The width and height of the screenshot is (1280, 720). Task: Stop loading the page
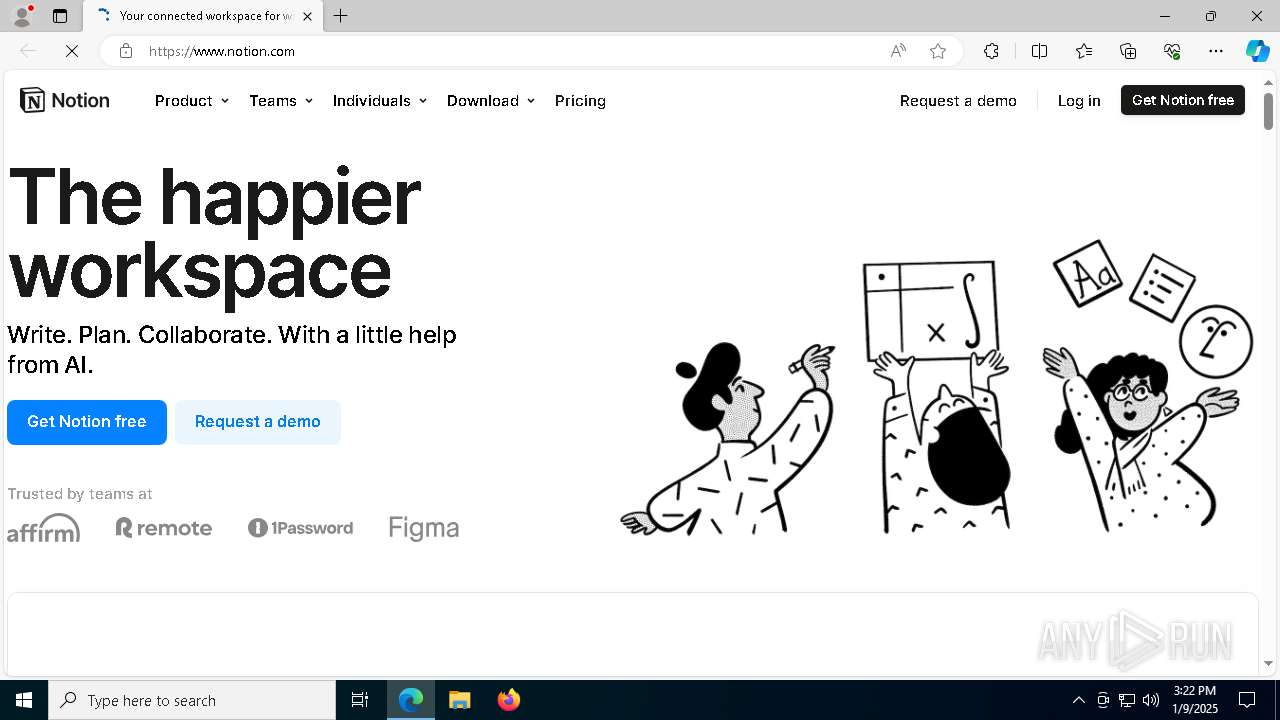click(72, 51)
